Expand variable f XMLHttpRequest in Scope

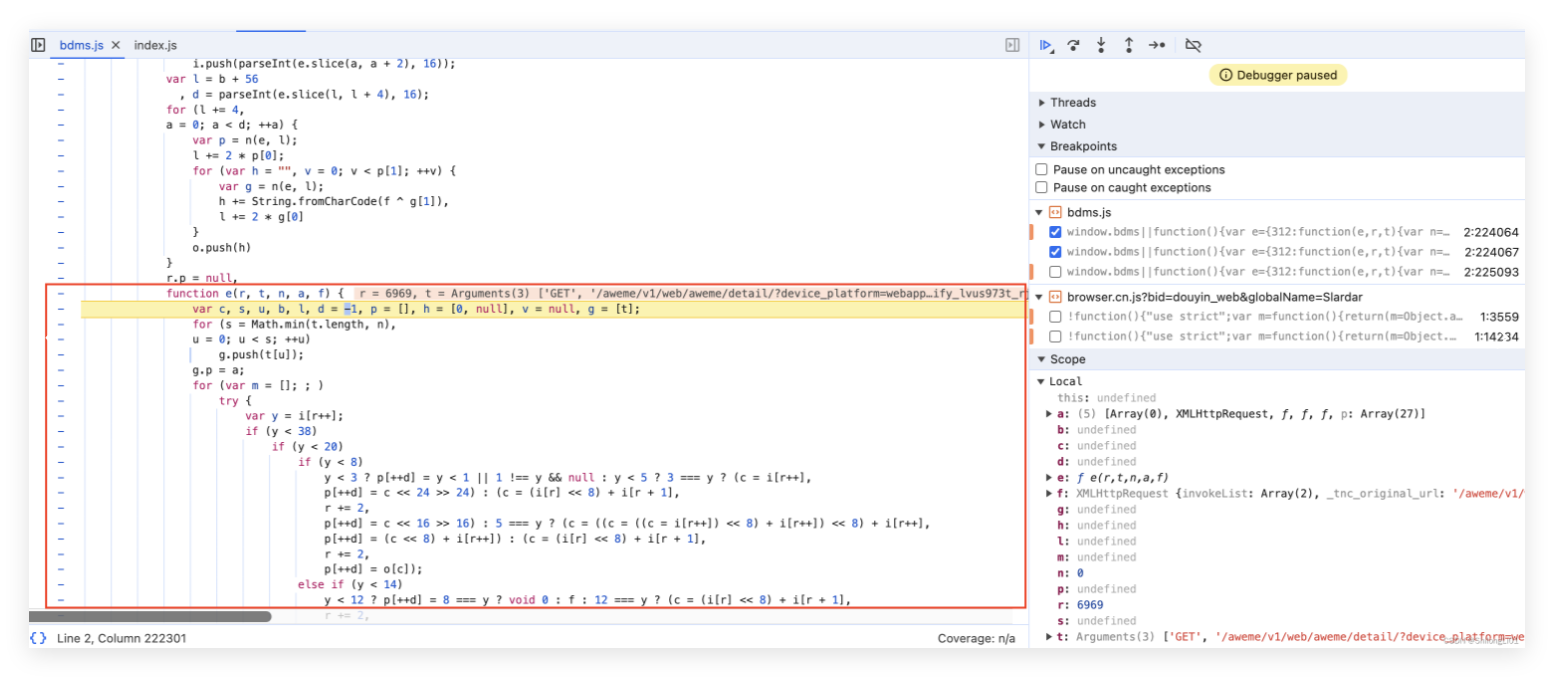pyautogui.click(x=1049, y=494)
